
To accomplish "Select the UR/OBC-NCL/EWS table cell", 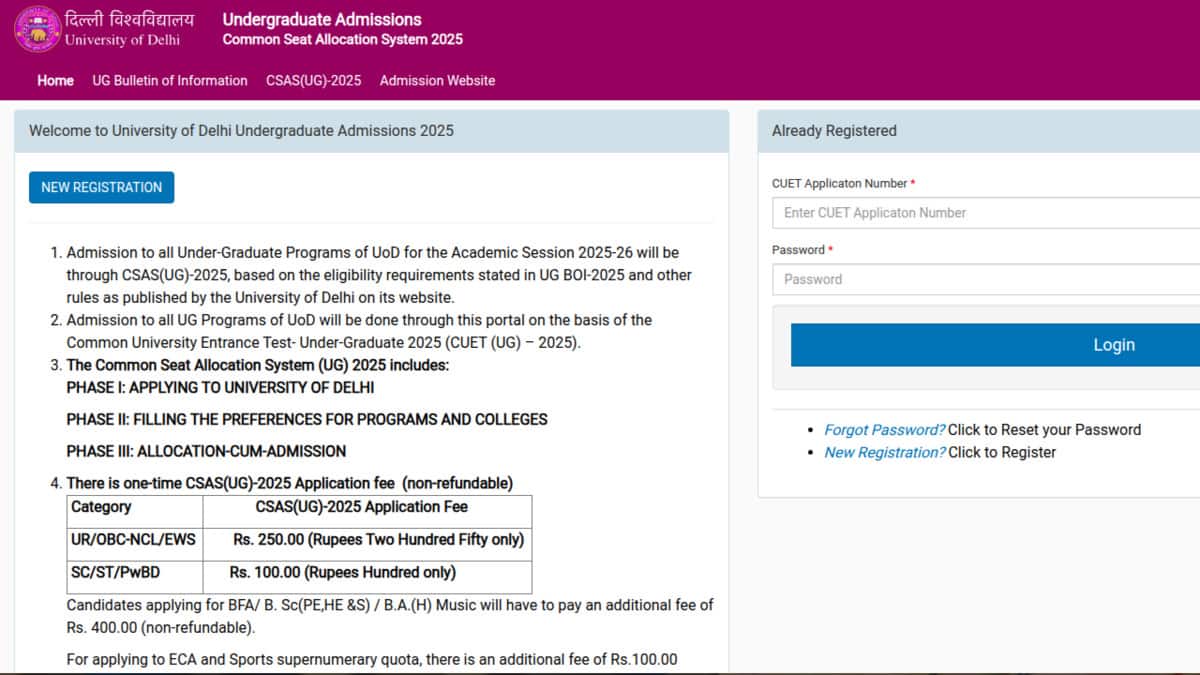I will 134,540.
